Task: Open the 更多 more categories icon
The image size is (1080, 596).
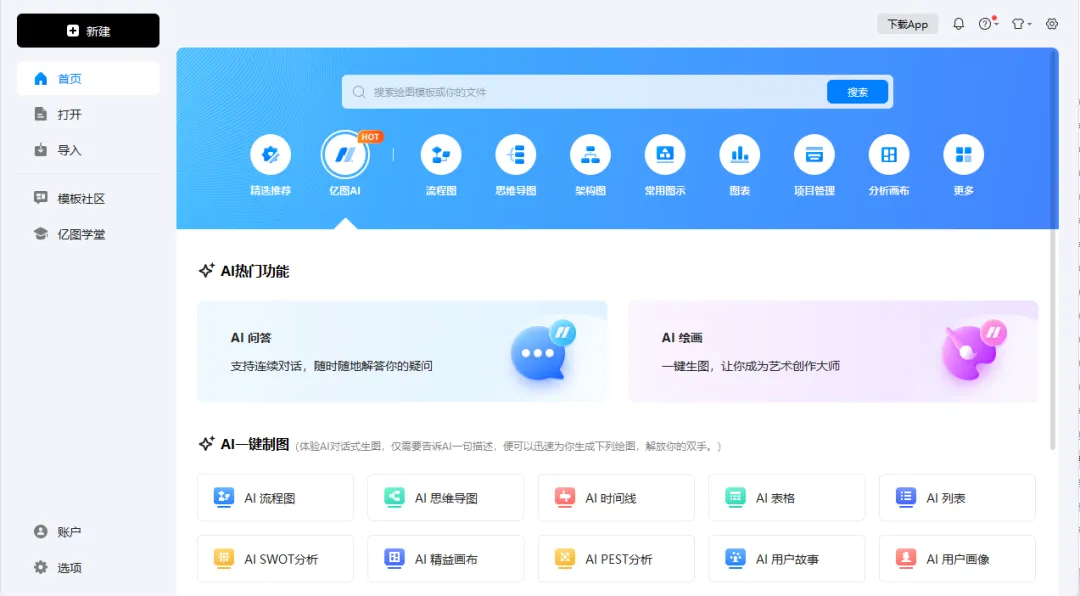Action: pos(964,154)
